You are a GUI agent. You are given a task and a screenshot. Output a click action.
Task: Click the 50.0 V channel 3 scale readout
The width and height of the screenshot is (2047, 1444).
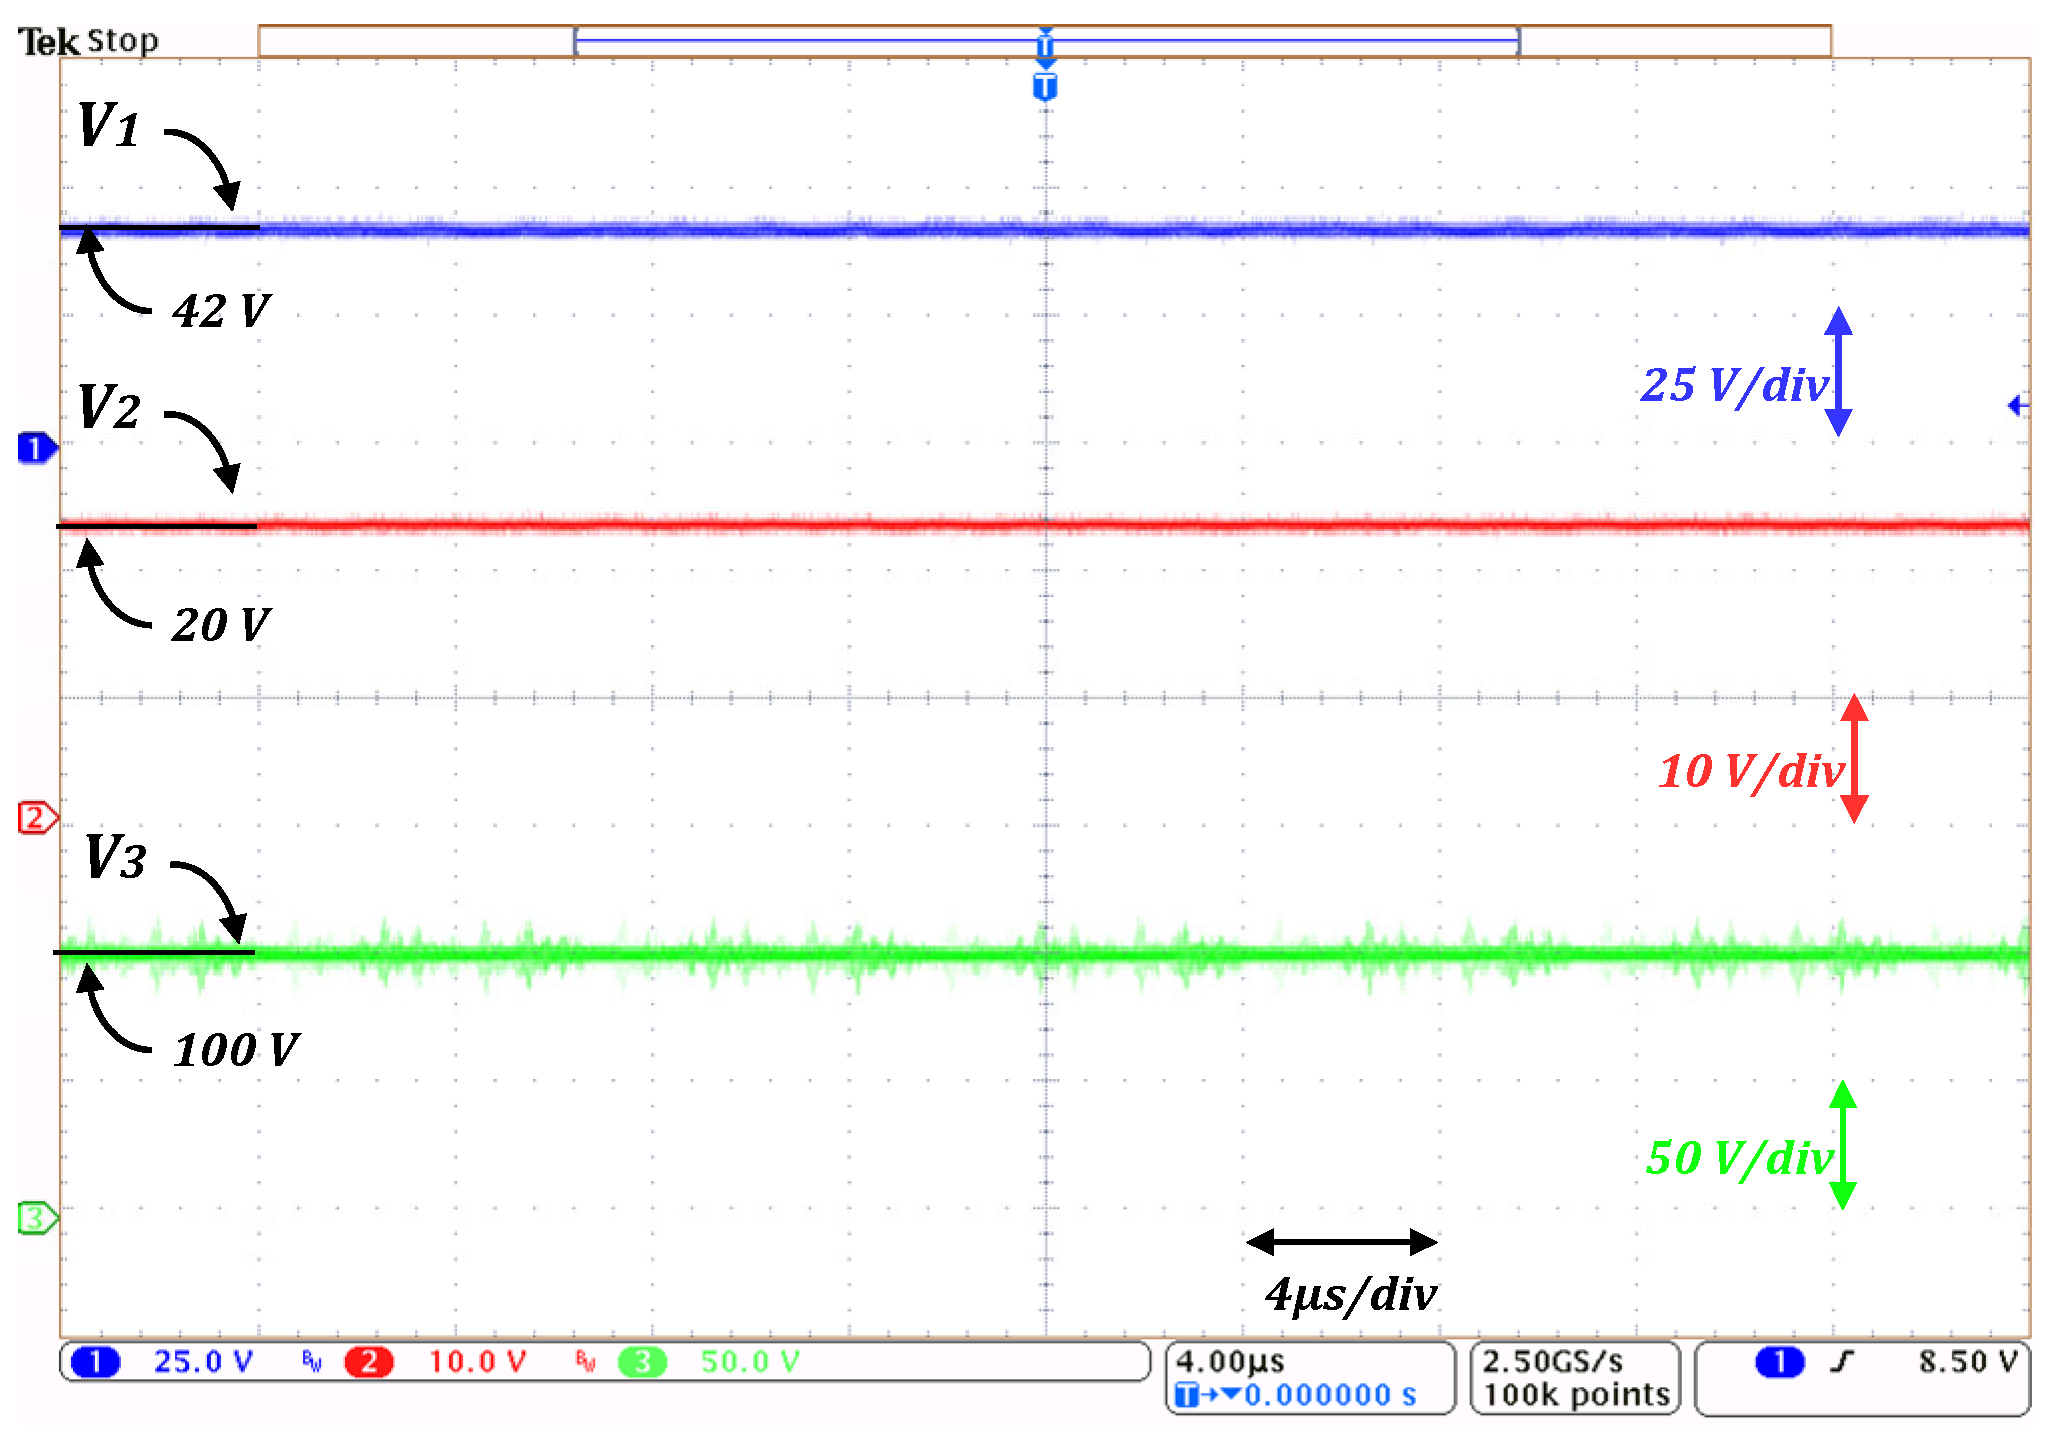(750, 1362)
